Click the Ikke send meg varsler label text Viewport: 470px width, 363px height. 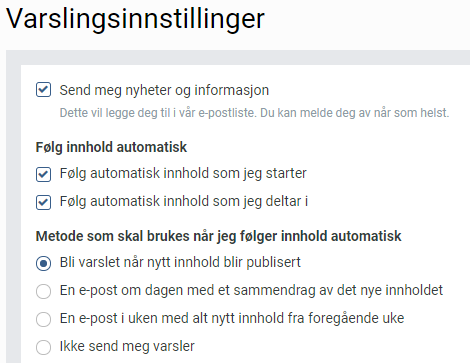coord(127,346)
